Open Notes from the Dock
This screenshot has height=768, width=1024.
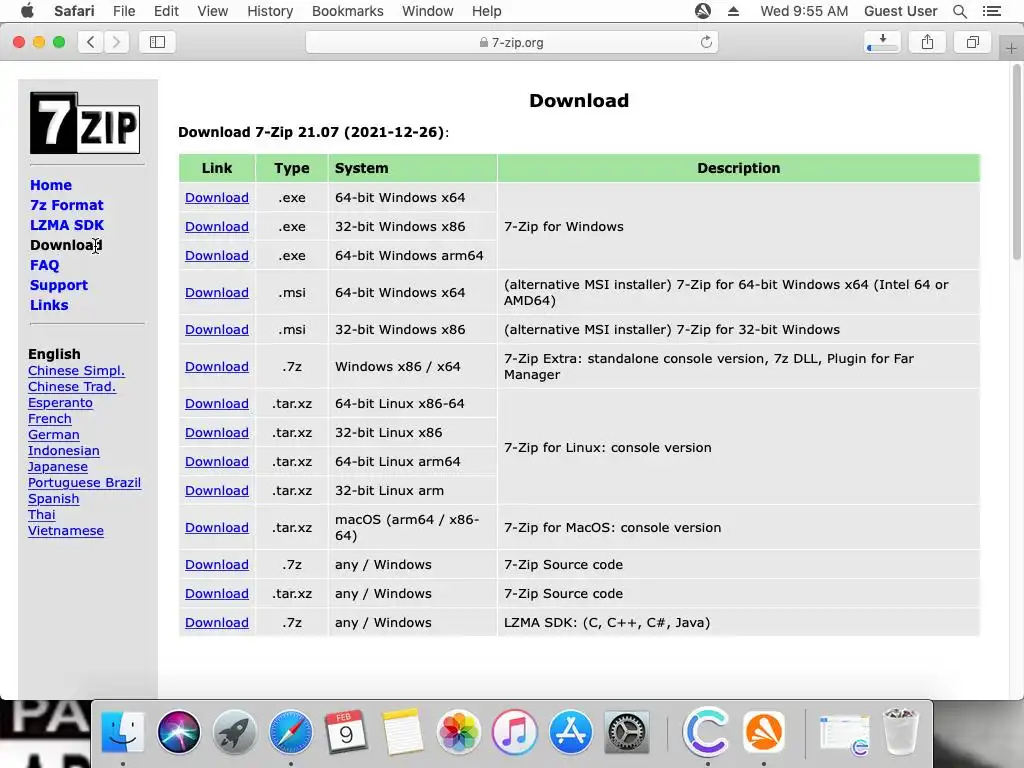tap(402, 731)
